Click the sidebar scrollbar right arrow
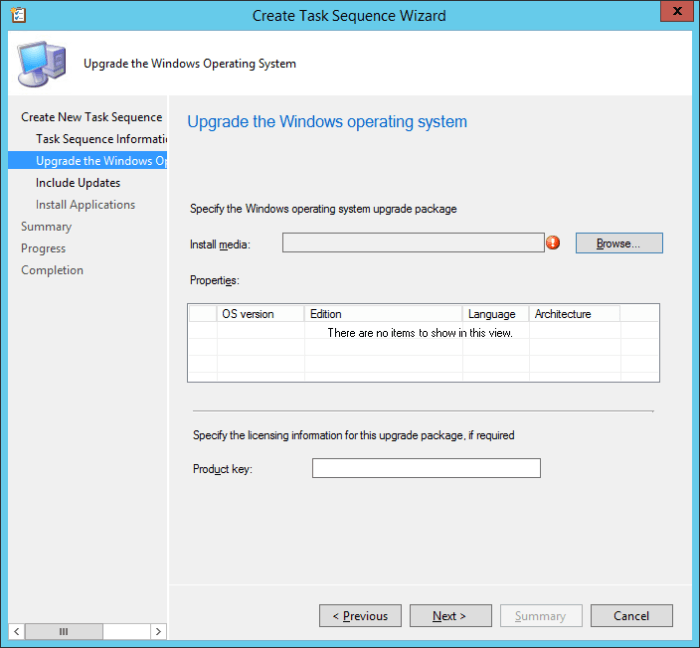700x648 pixels. [x=158, y=631]
